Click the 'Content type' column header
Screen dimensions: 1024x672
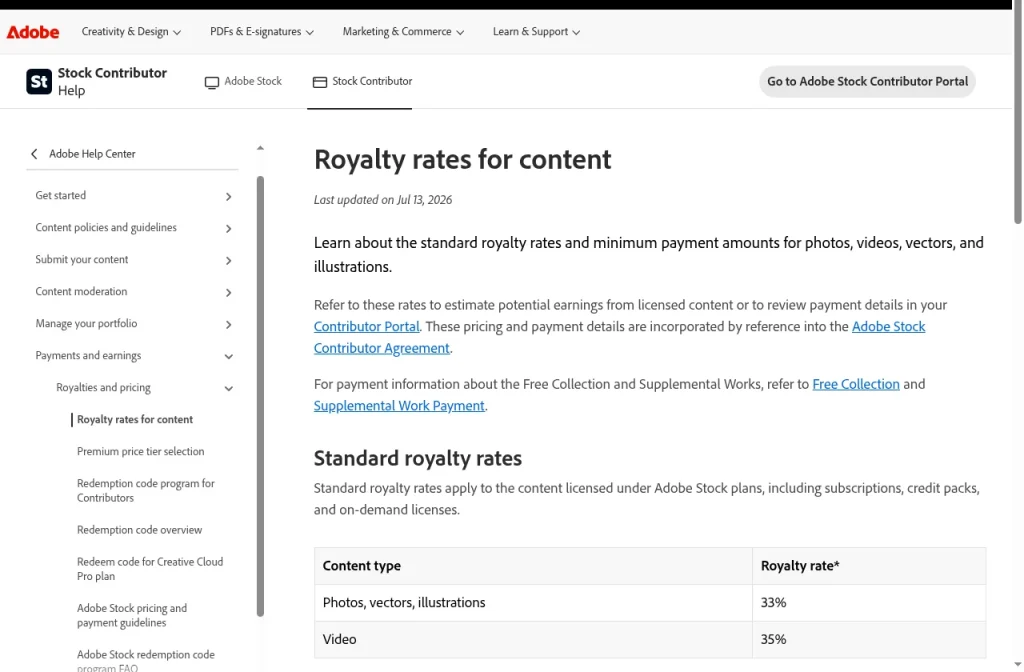click(x=533, y=566)
